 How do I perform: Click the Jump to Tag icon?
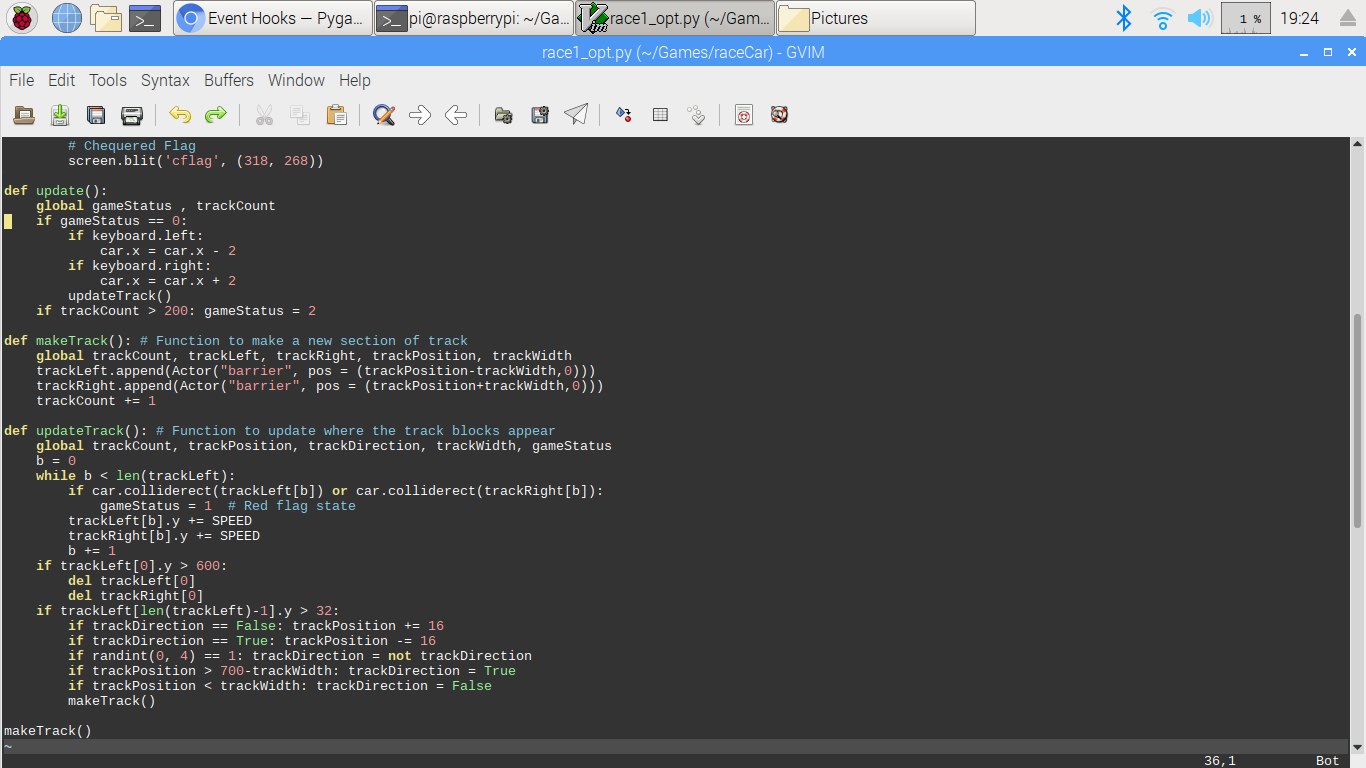coord(696,115)
